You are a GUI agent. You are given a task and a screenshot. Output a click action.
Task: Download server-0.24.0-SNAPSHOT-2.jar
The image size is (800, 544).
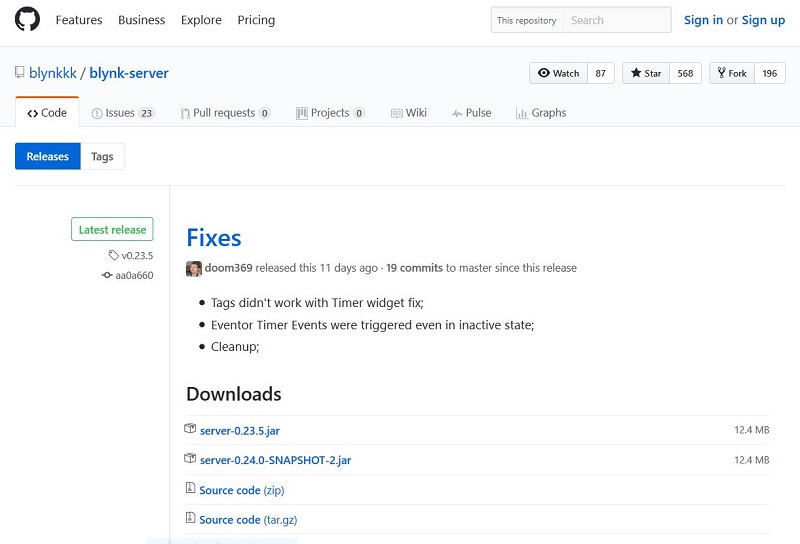276,460
